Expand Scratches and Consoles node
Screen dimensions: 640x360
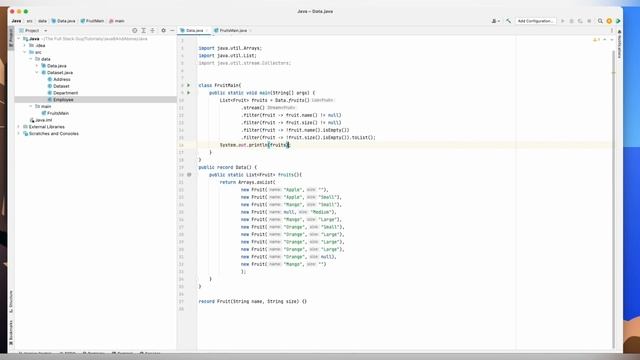[x=18, y=133]
